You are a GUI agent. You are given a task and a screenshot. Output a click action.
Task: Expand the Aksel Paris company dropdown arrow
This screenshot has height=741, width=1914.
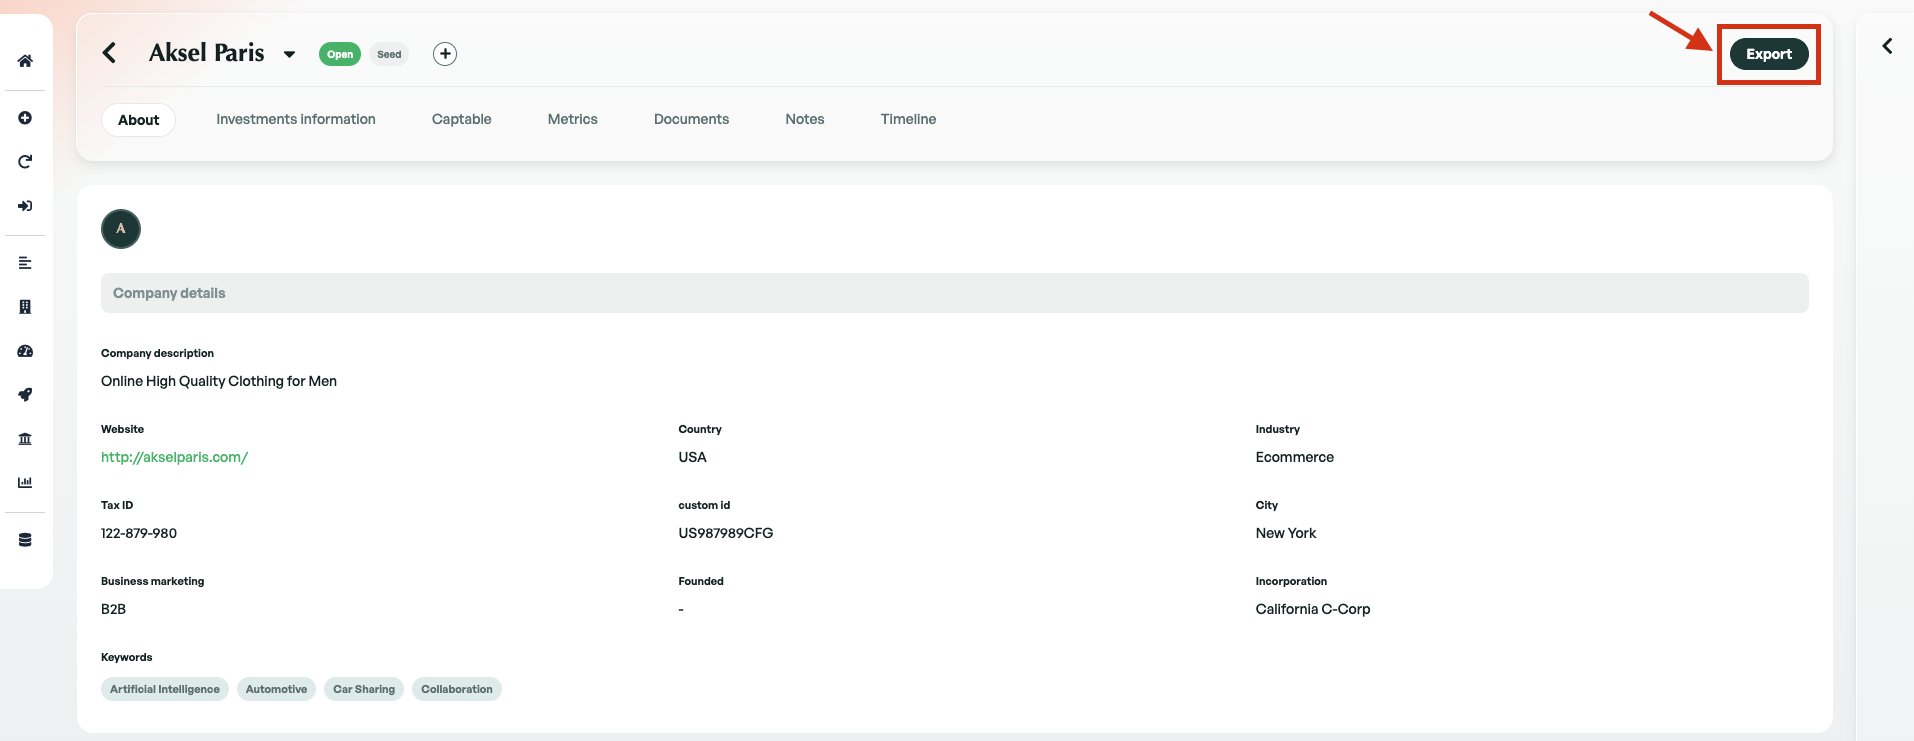pyautogui.click(x=289, y=54)
